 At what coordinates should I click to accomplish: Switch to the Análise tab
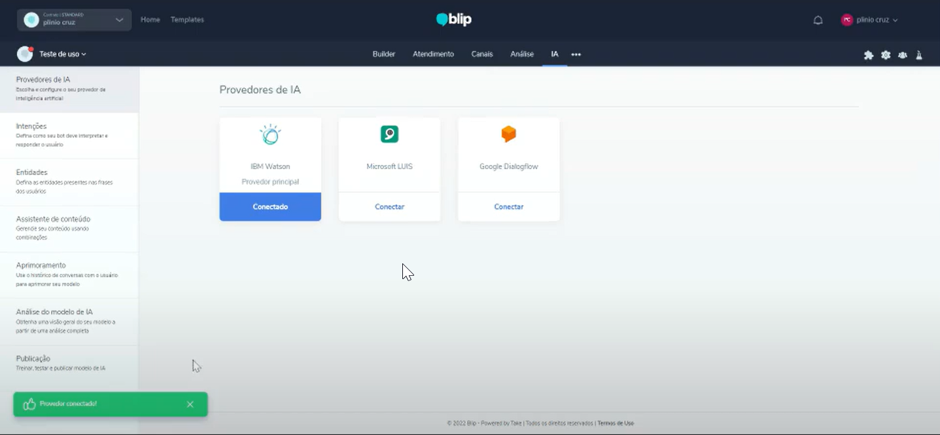(522, 54)
